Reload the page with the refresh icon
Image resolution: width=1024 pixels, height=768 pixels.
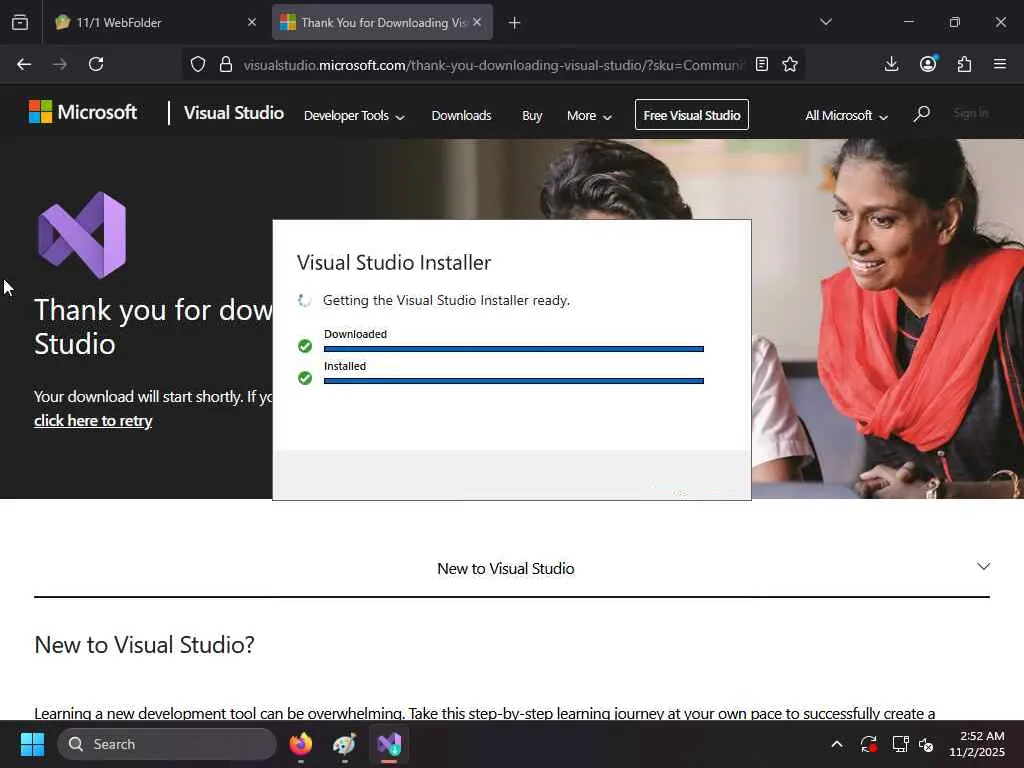click(96, 64)
